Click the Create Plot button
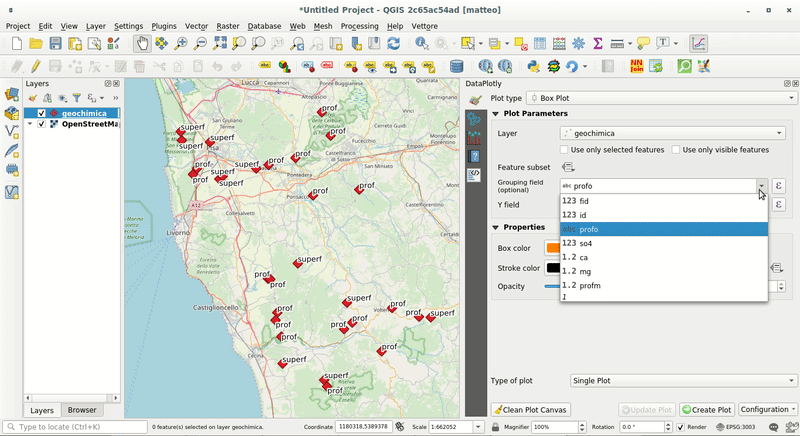The image size is (800, 436). 707,410
